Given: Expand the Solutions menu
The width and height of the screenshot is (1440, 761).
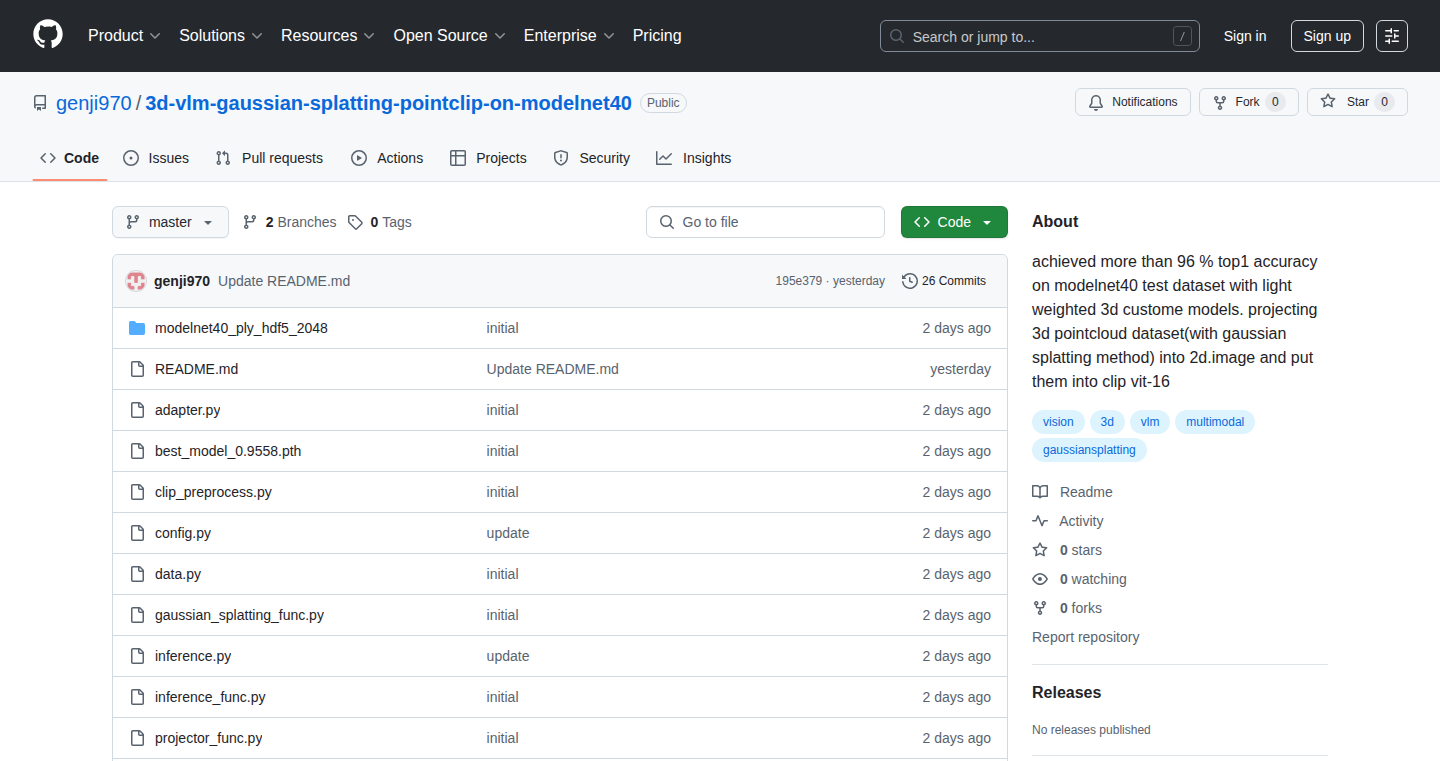Looking at the screenshot, I should pos(221,35).
